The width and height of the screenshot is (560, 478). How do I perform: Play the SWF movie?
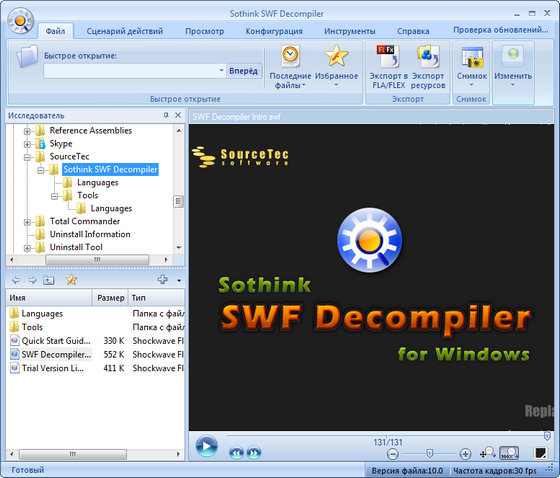(x=206, y=446)
